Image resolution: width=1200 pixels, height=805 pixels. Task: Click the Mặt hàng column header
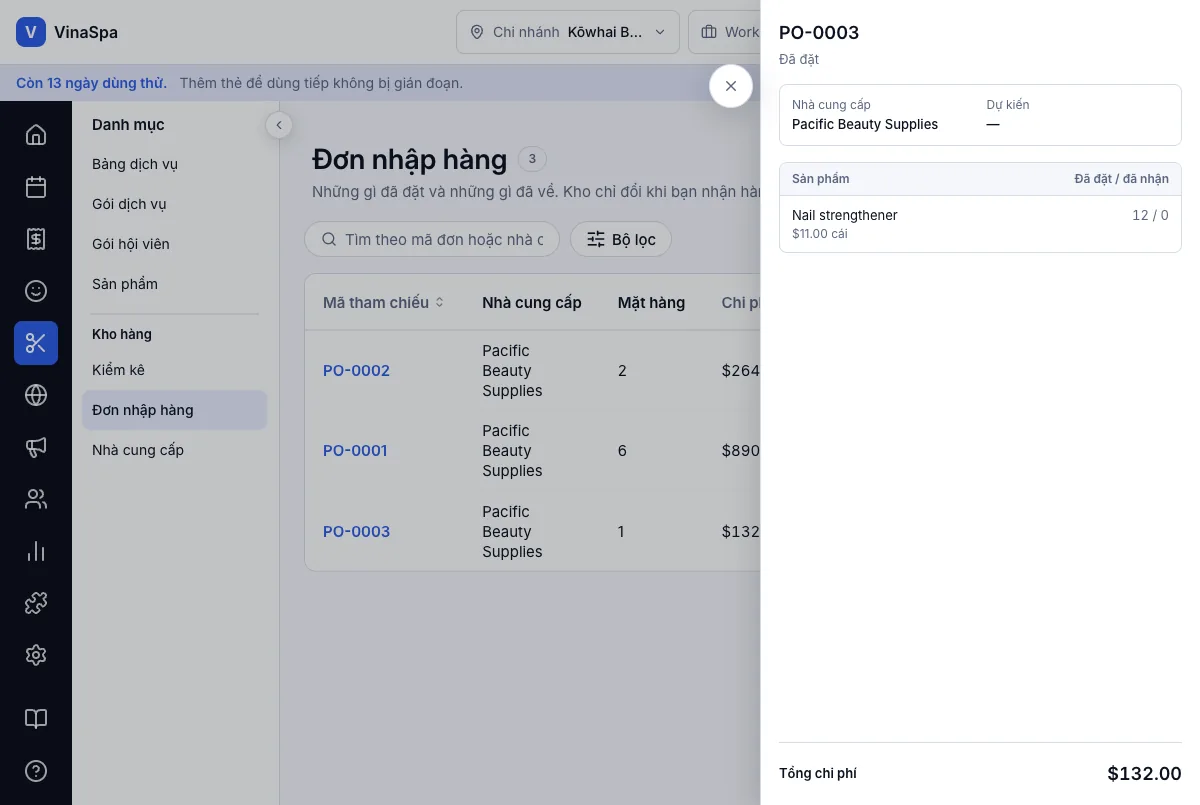pos(651,302)
